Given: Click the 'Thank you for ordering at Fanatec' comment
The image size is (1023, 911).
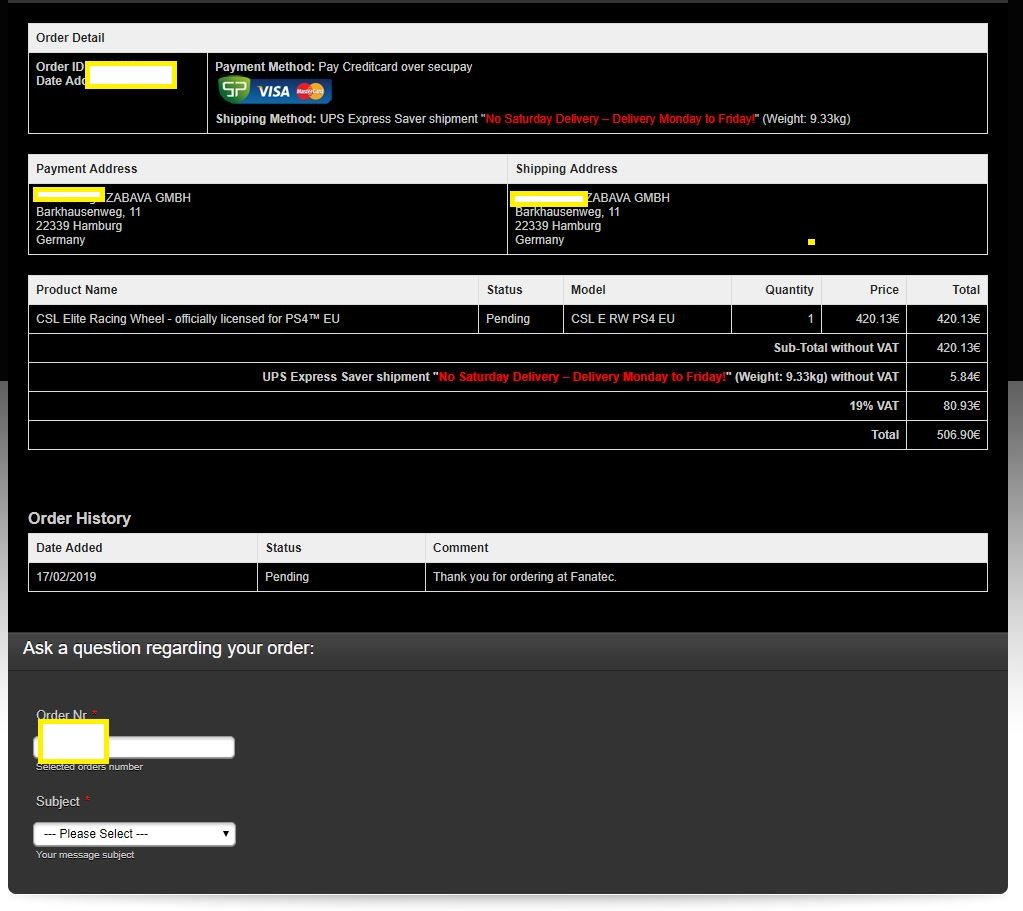Looking at the screenshot, I should (x=524, y=577).
